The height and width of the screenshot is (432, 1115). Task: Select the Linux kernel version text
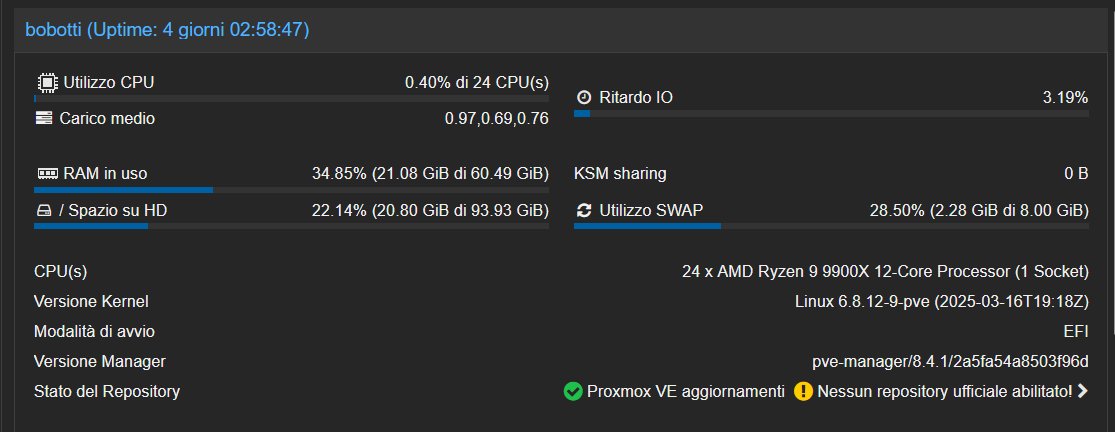pos(941,301)
